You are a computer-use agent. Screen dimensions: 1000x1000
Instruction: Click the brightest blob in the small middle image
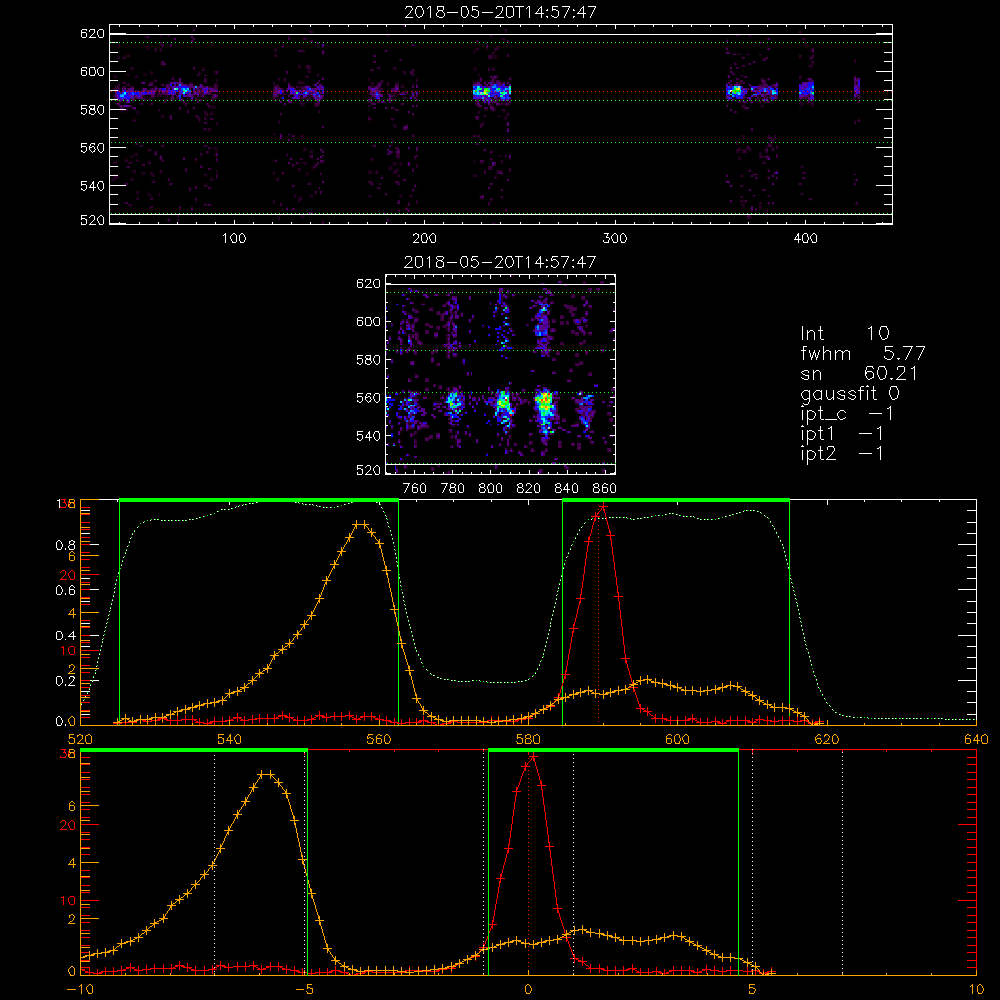click(545, 403)
